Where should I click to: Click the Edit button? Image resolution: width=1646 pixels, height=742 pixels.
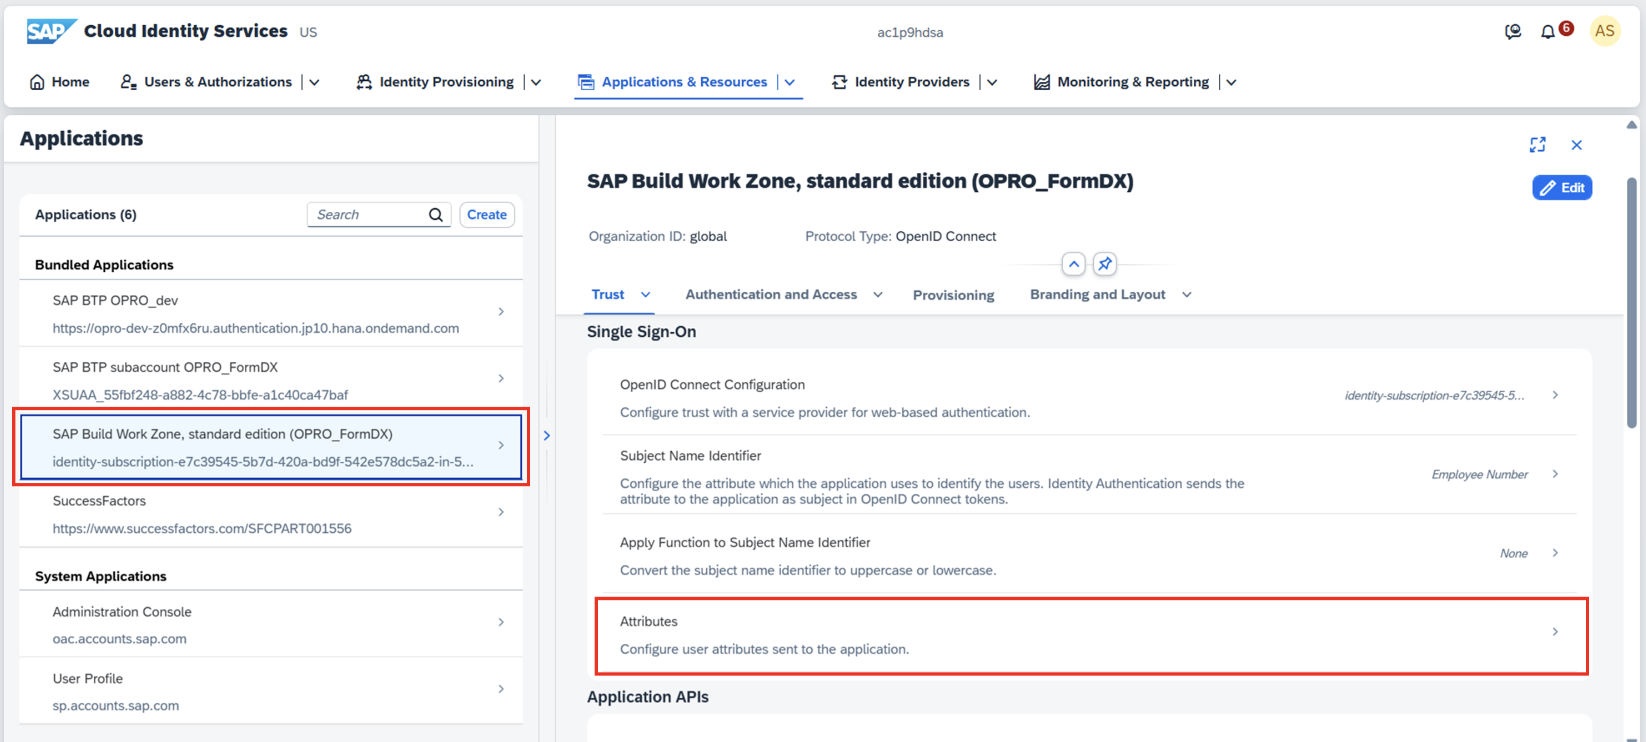(1561, 188)
